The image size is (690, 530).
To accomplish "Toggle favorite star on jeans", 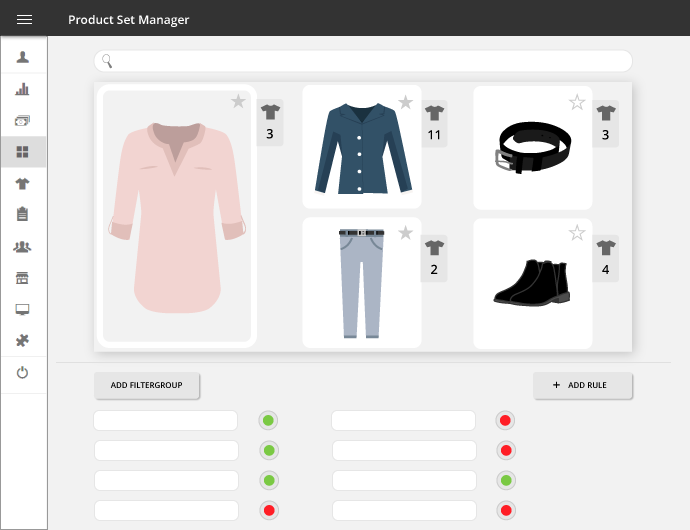I will [x=405, y=232].
